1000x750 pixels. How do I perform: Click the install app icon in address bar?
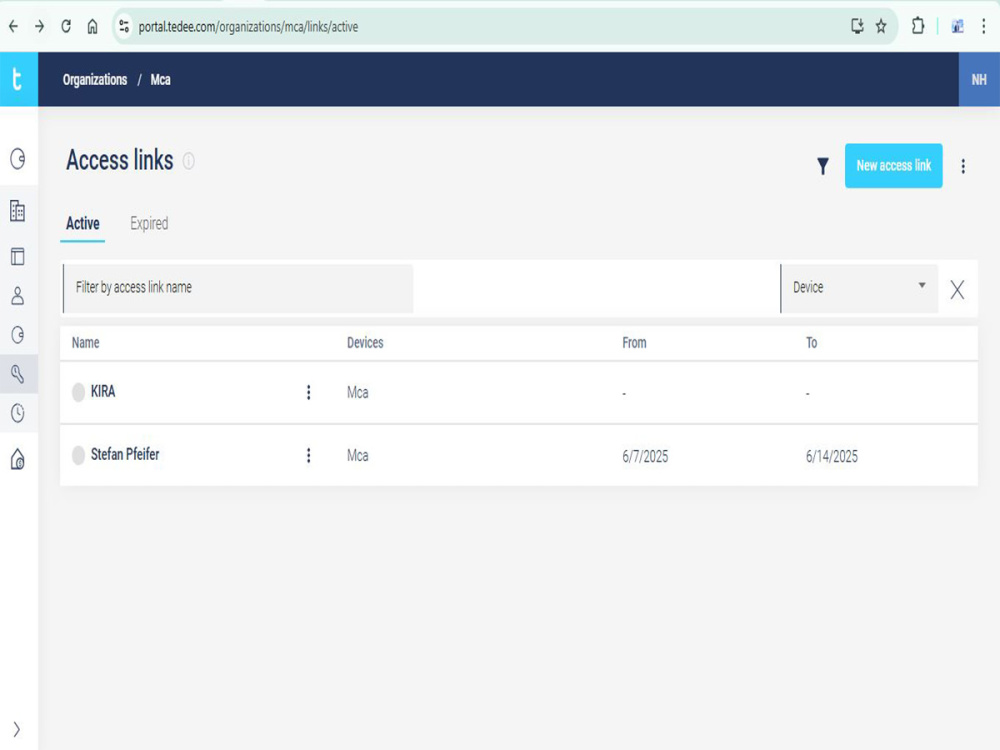(857, 26)
